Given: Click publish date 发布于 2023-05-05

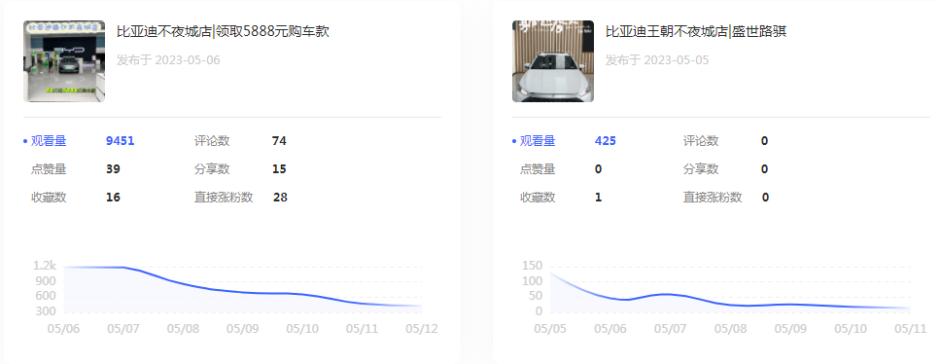Looking at the screenshot, I should (657, 60).
